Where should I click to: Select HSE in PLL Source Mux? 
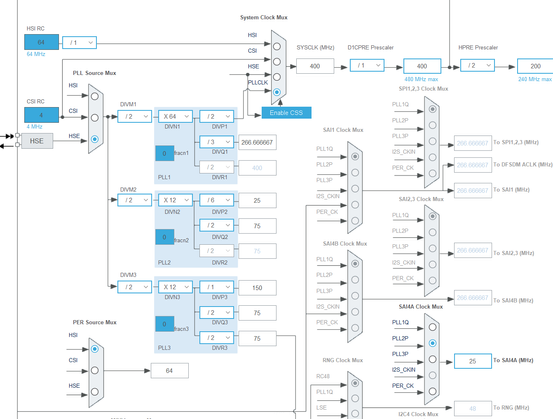click(95, 139)
